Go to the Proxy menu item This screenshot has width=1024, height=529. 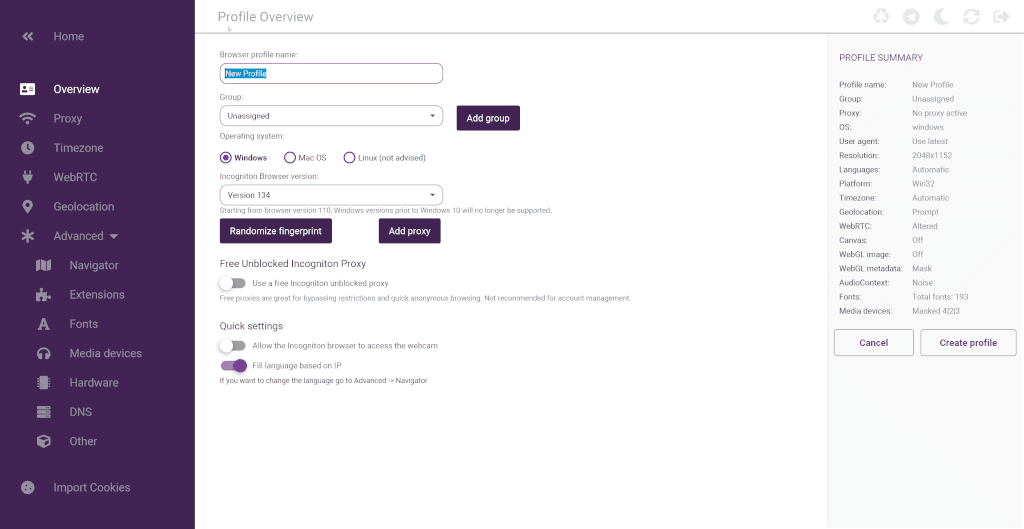67,119
